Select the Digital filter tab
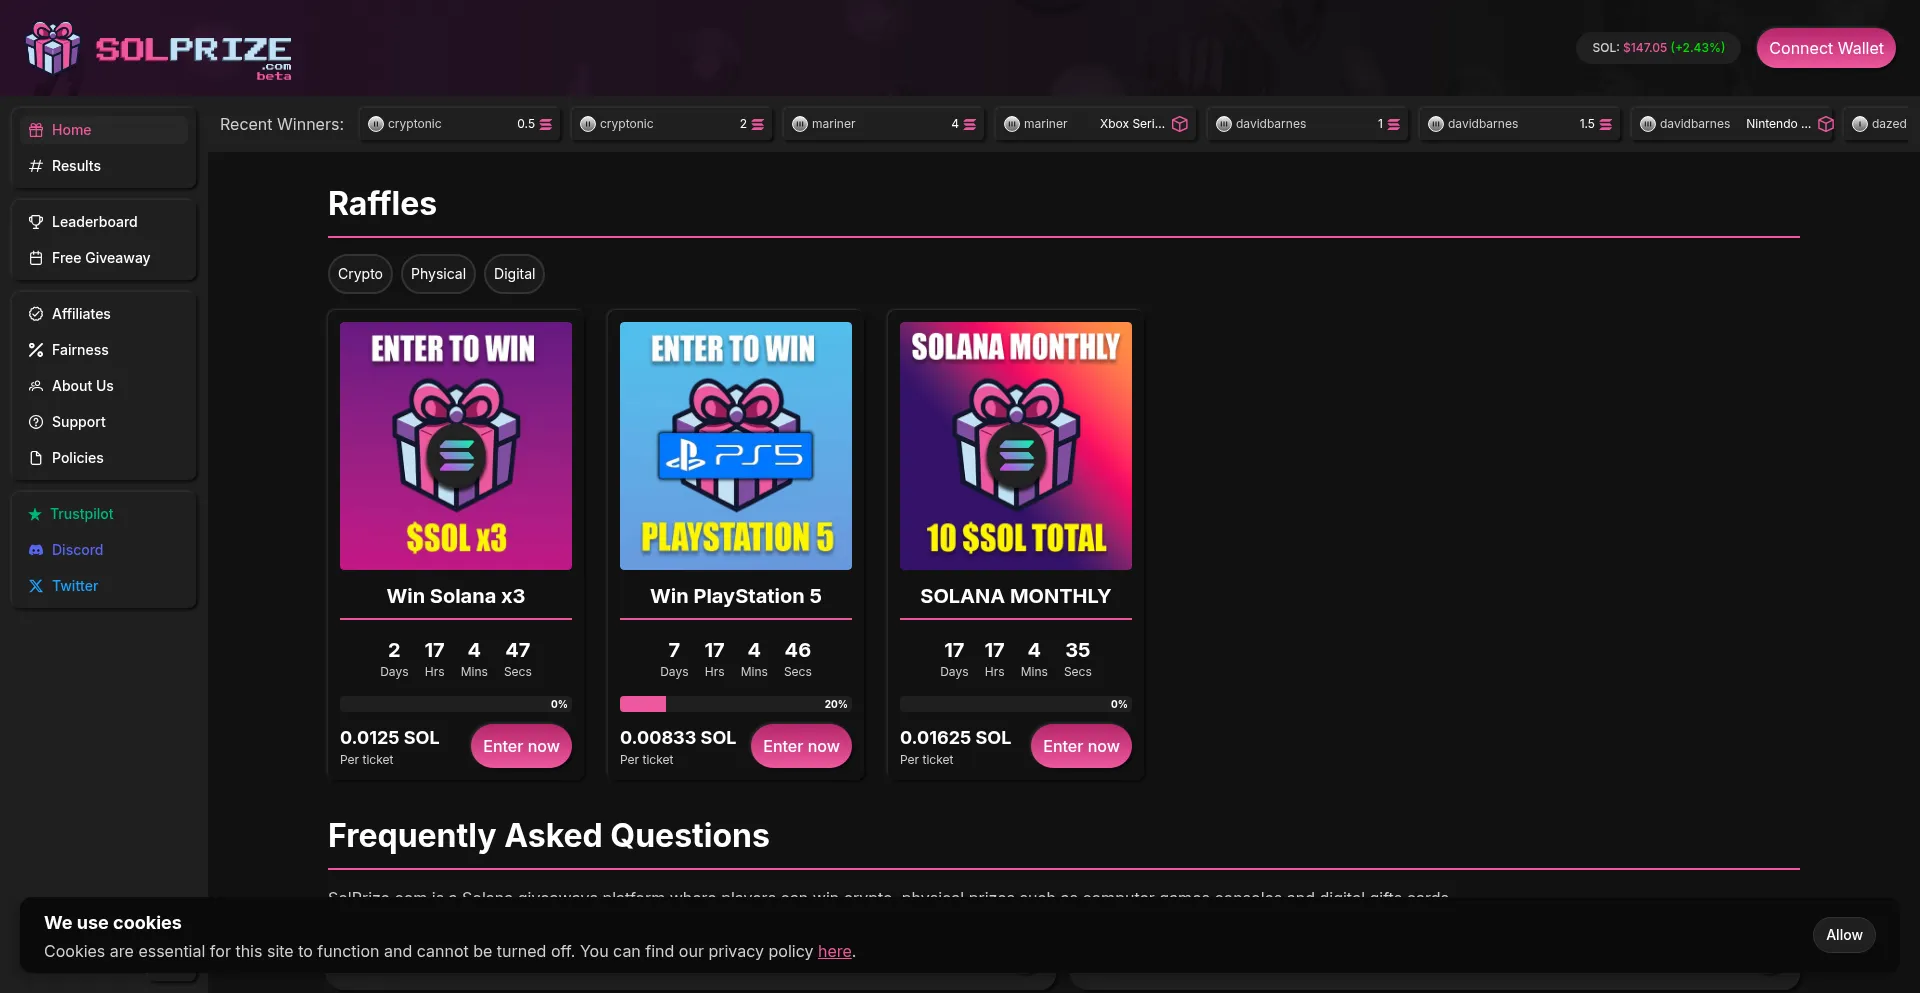The image size is (1920, 993). click(513, 273)
